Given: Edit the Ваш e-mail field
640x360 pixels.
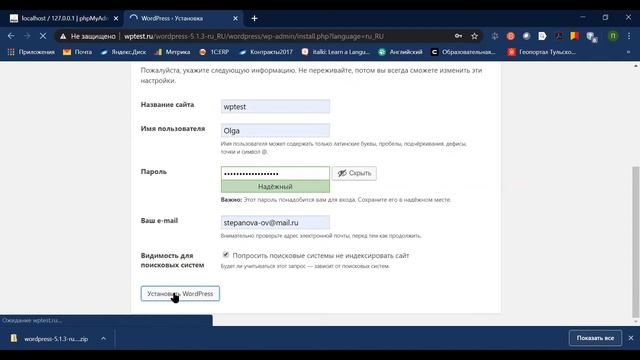Looking at the screenshot, I should click(x=275, y=223).
